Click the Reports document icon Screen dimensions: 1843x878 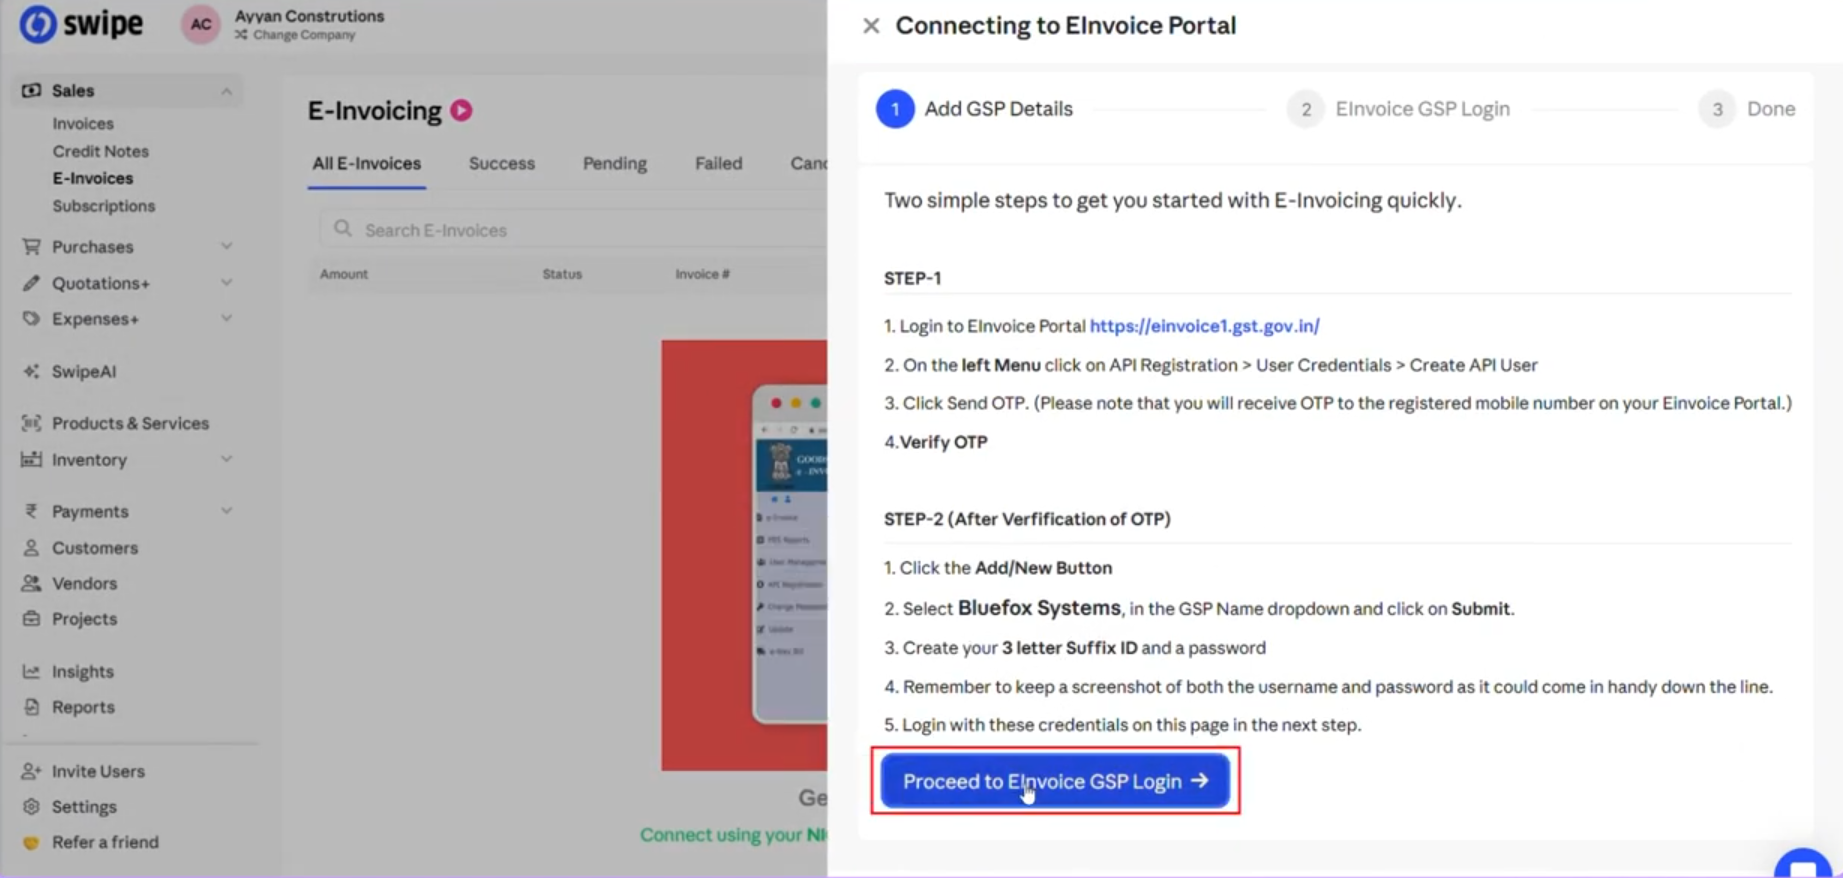(31, 707)
